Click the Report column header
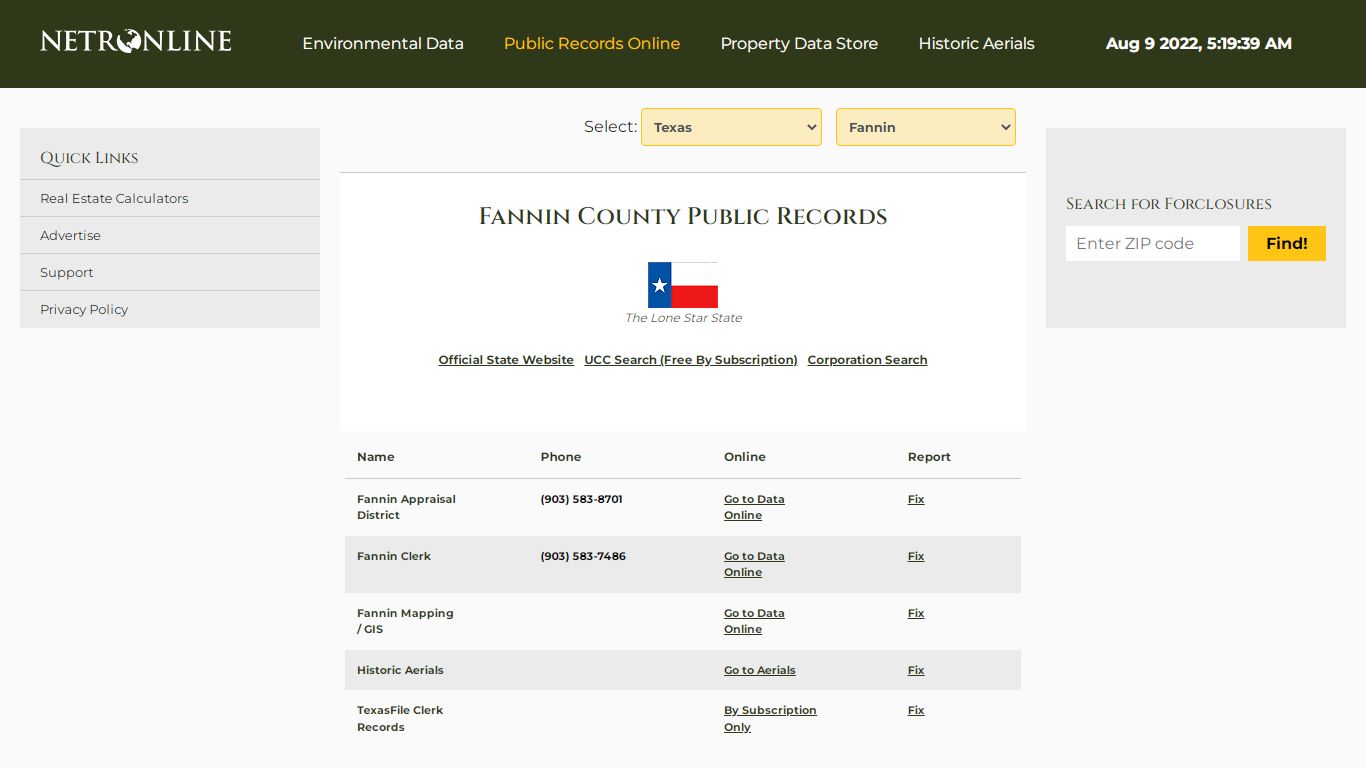 pyautogui.click(x=929, y=457)
